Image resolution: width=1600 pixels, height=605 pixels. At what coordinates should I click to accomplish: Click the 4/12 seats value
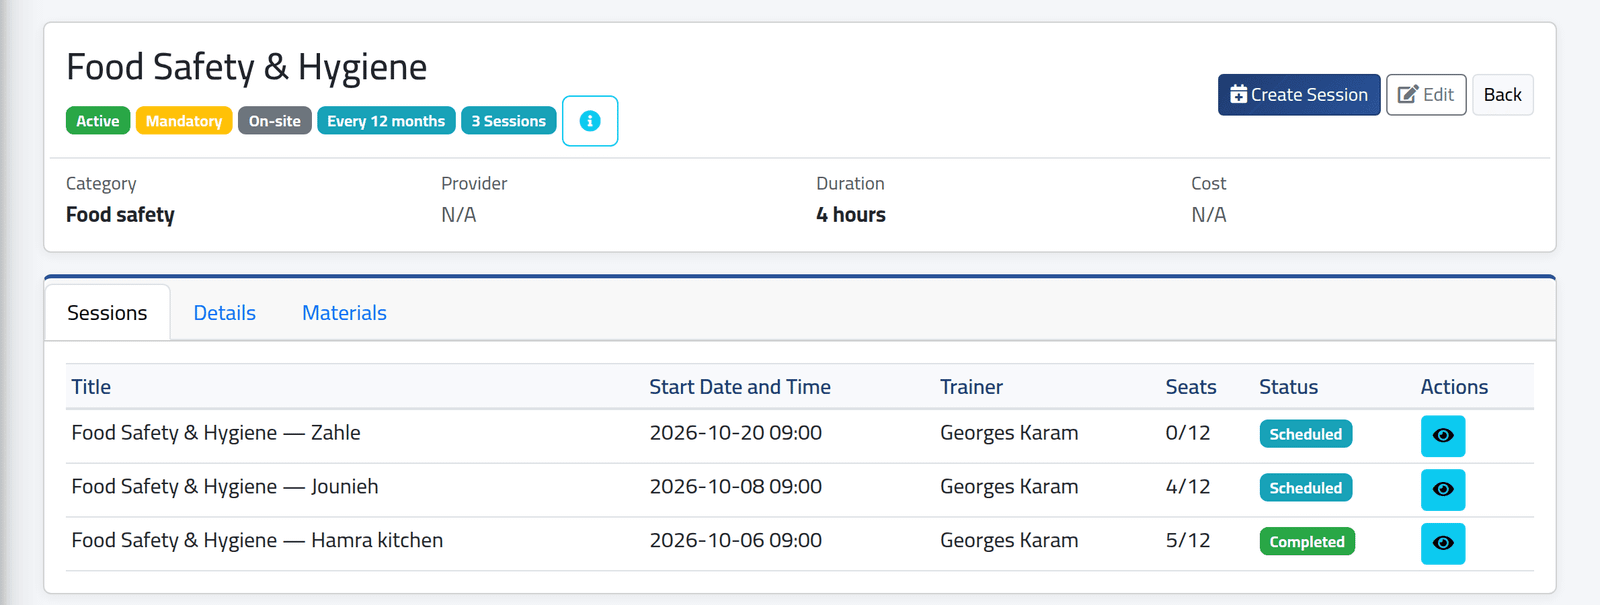tap(1188, 487)
